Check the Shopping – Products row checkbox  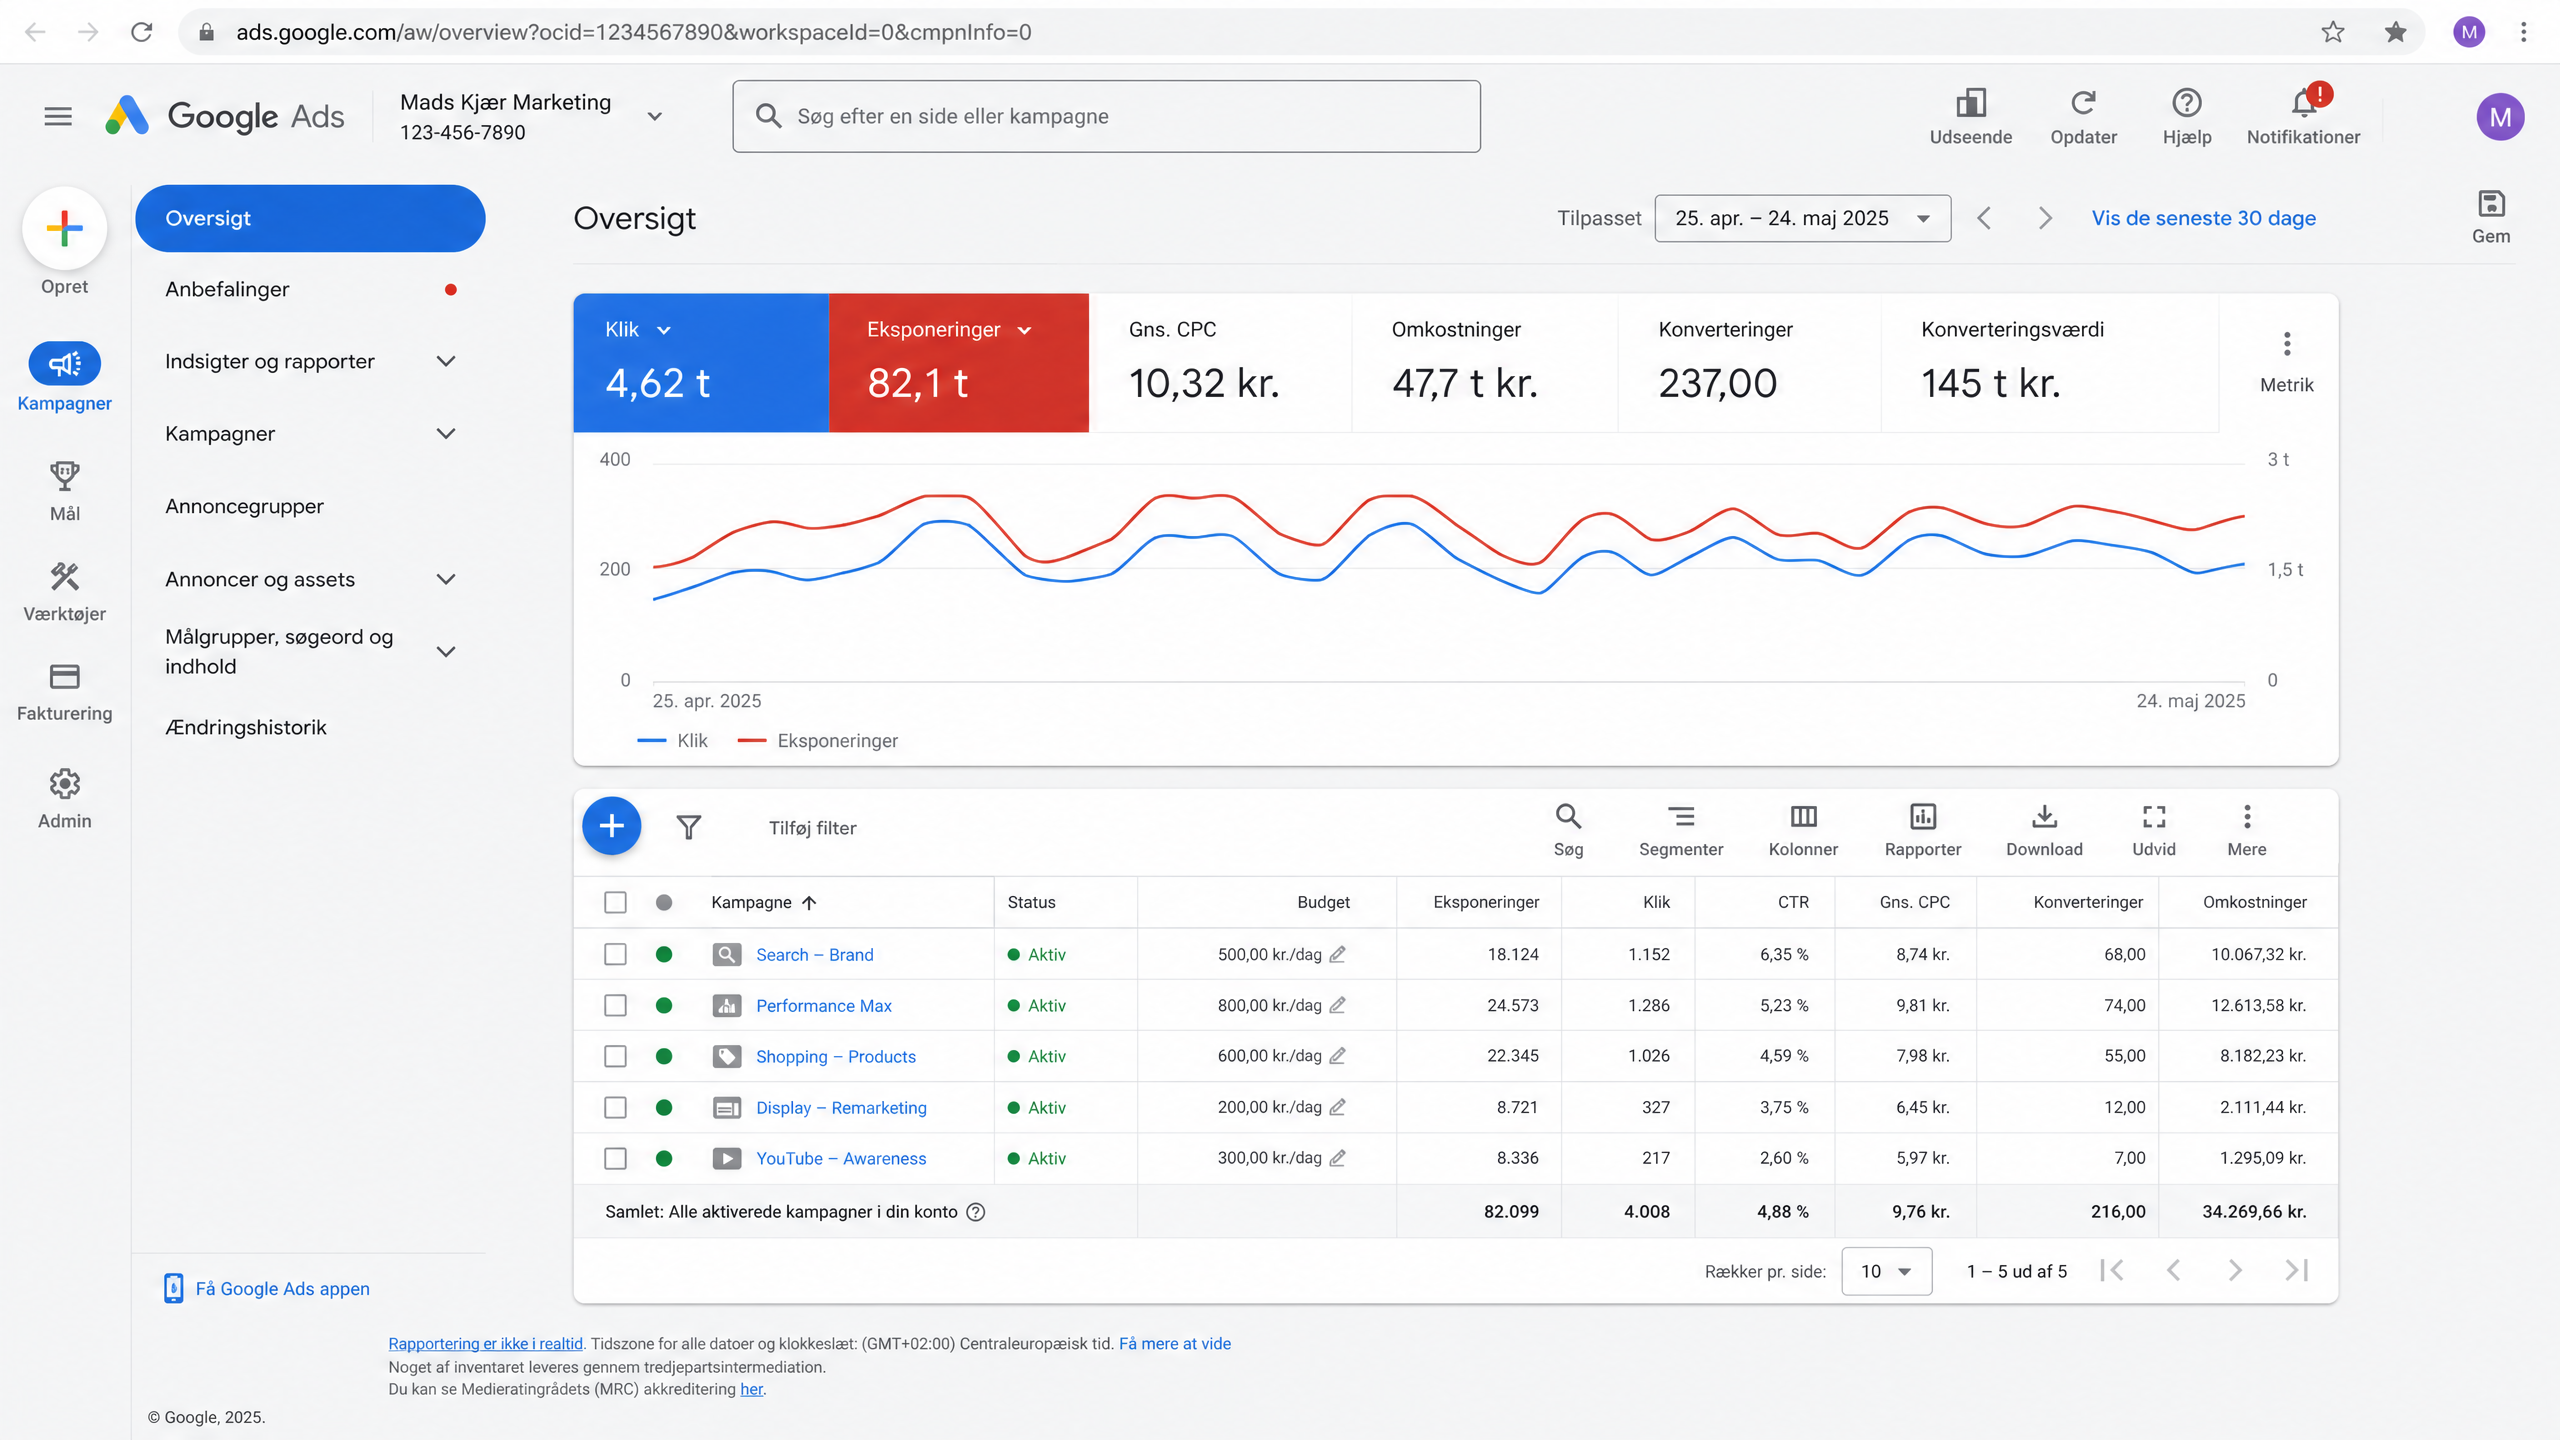click(615, 1056)
